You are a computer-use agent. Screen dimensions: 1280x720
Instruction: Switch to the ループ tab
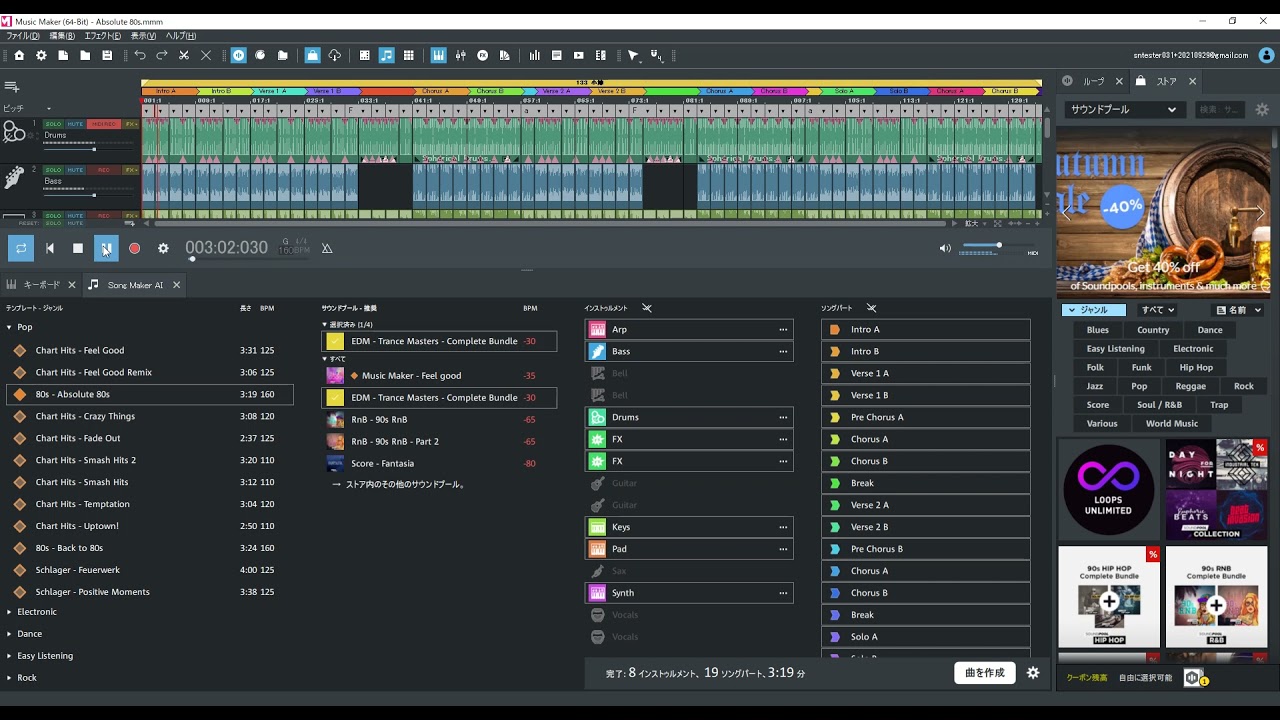(x=1094, y=81)
